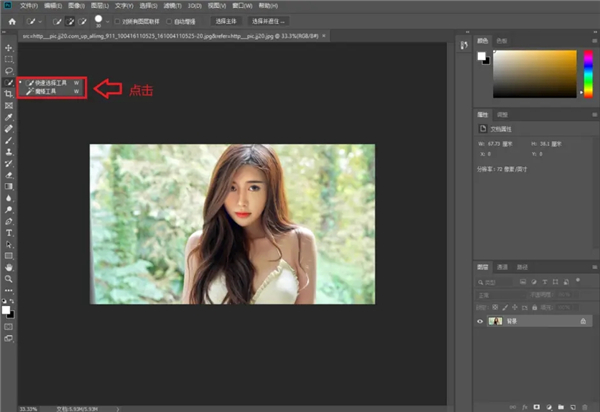Viewport: 600px width, 412px height.
Task: Open the 图像 menu
Action: point(76,6)
